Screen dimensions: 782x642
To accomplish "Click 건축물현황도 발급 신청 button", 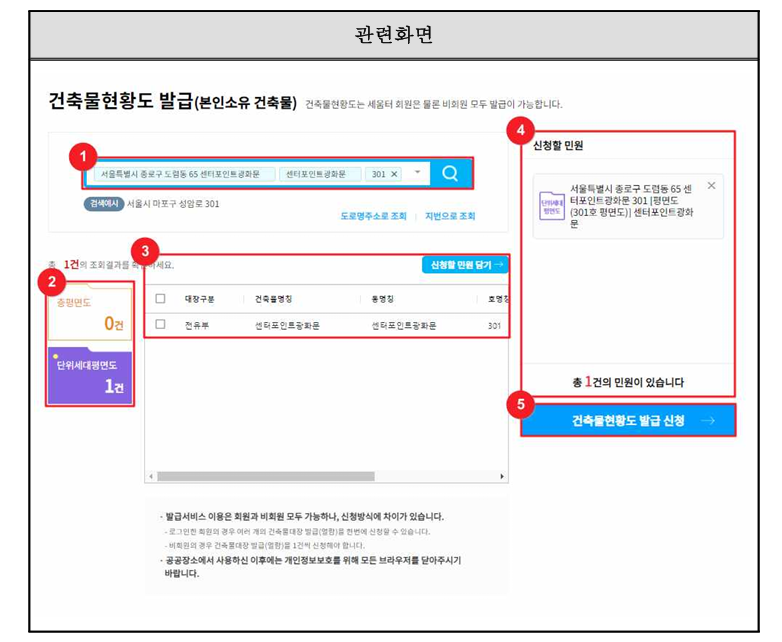I will coord(628,421).
